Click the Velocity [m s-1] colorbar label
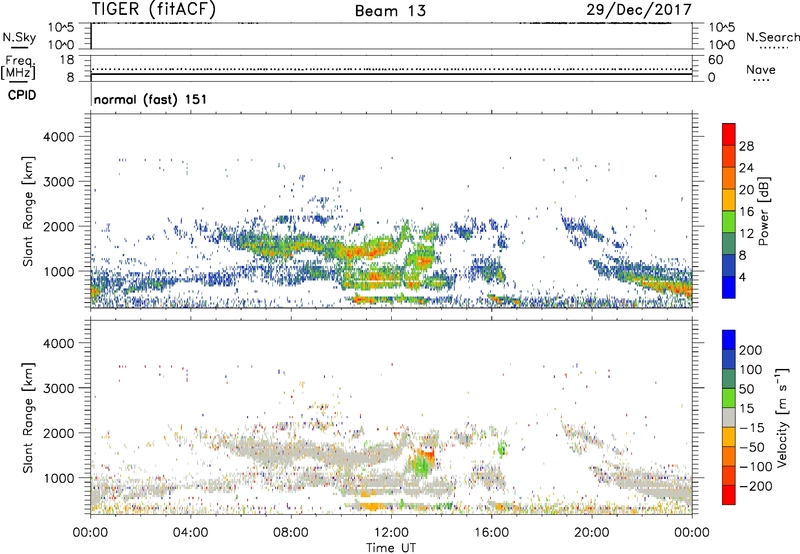This screenshot has height=554, width=800. pyautogui.click(x=781, y=417)
